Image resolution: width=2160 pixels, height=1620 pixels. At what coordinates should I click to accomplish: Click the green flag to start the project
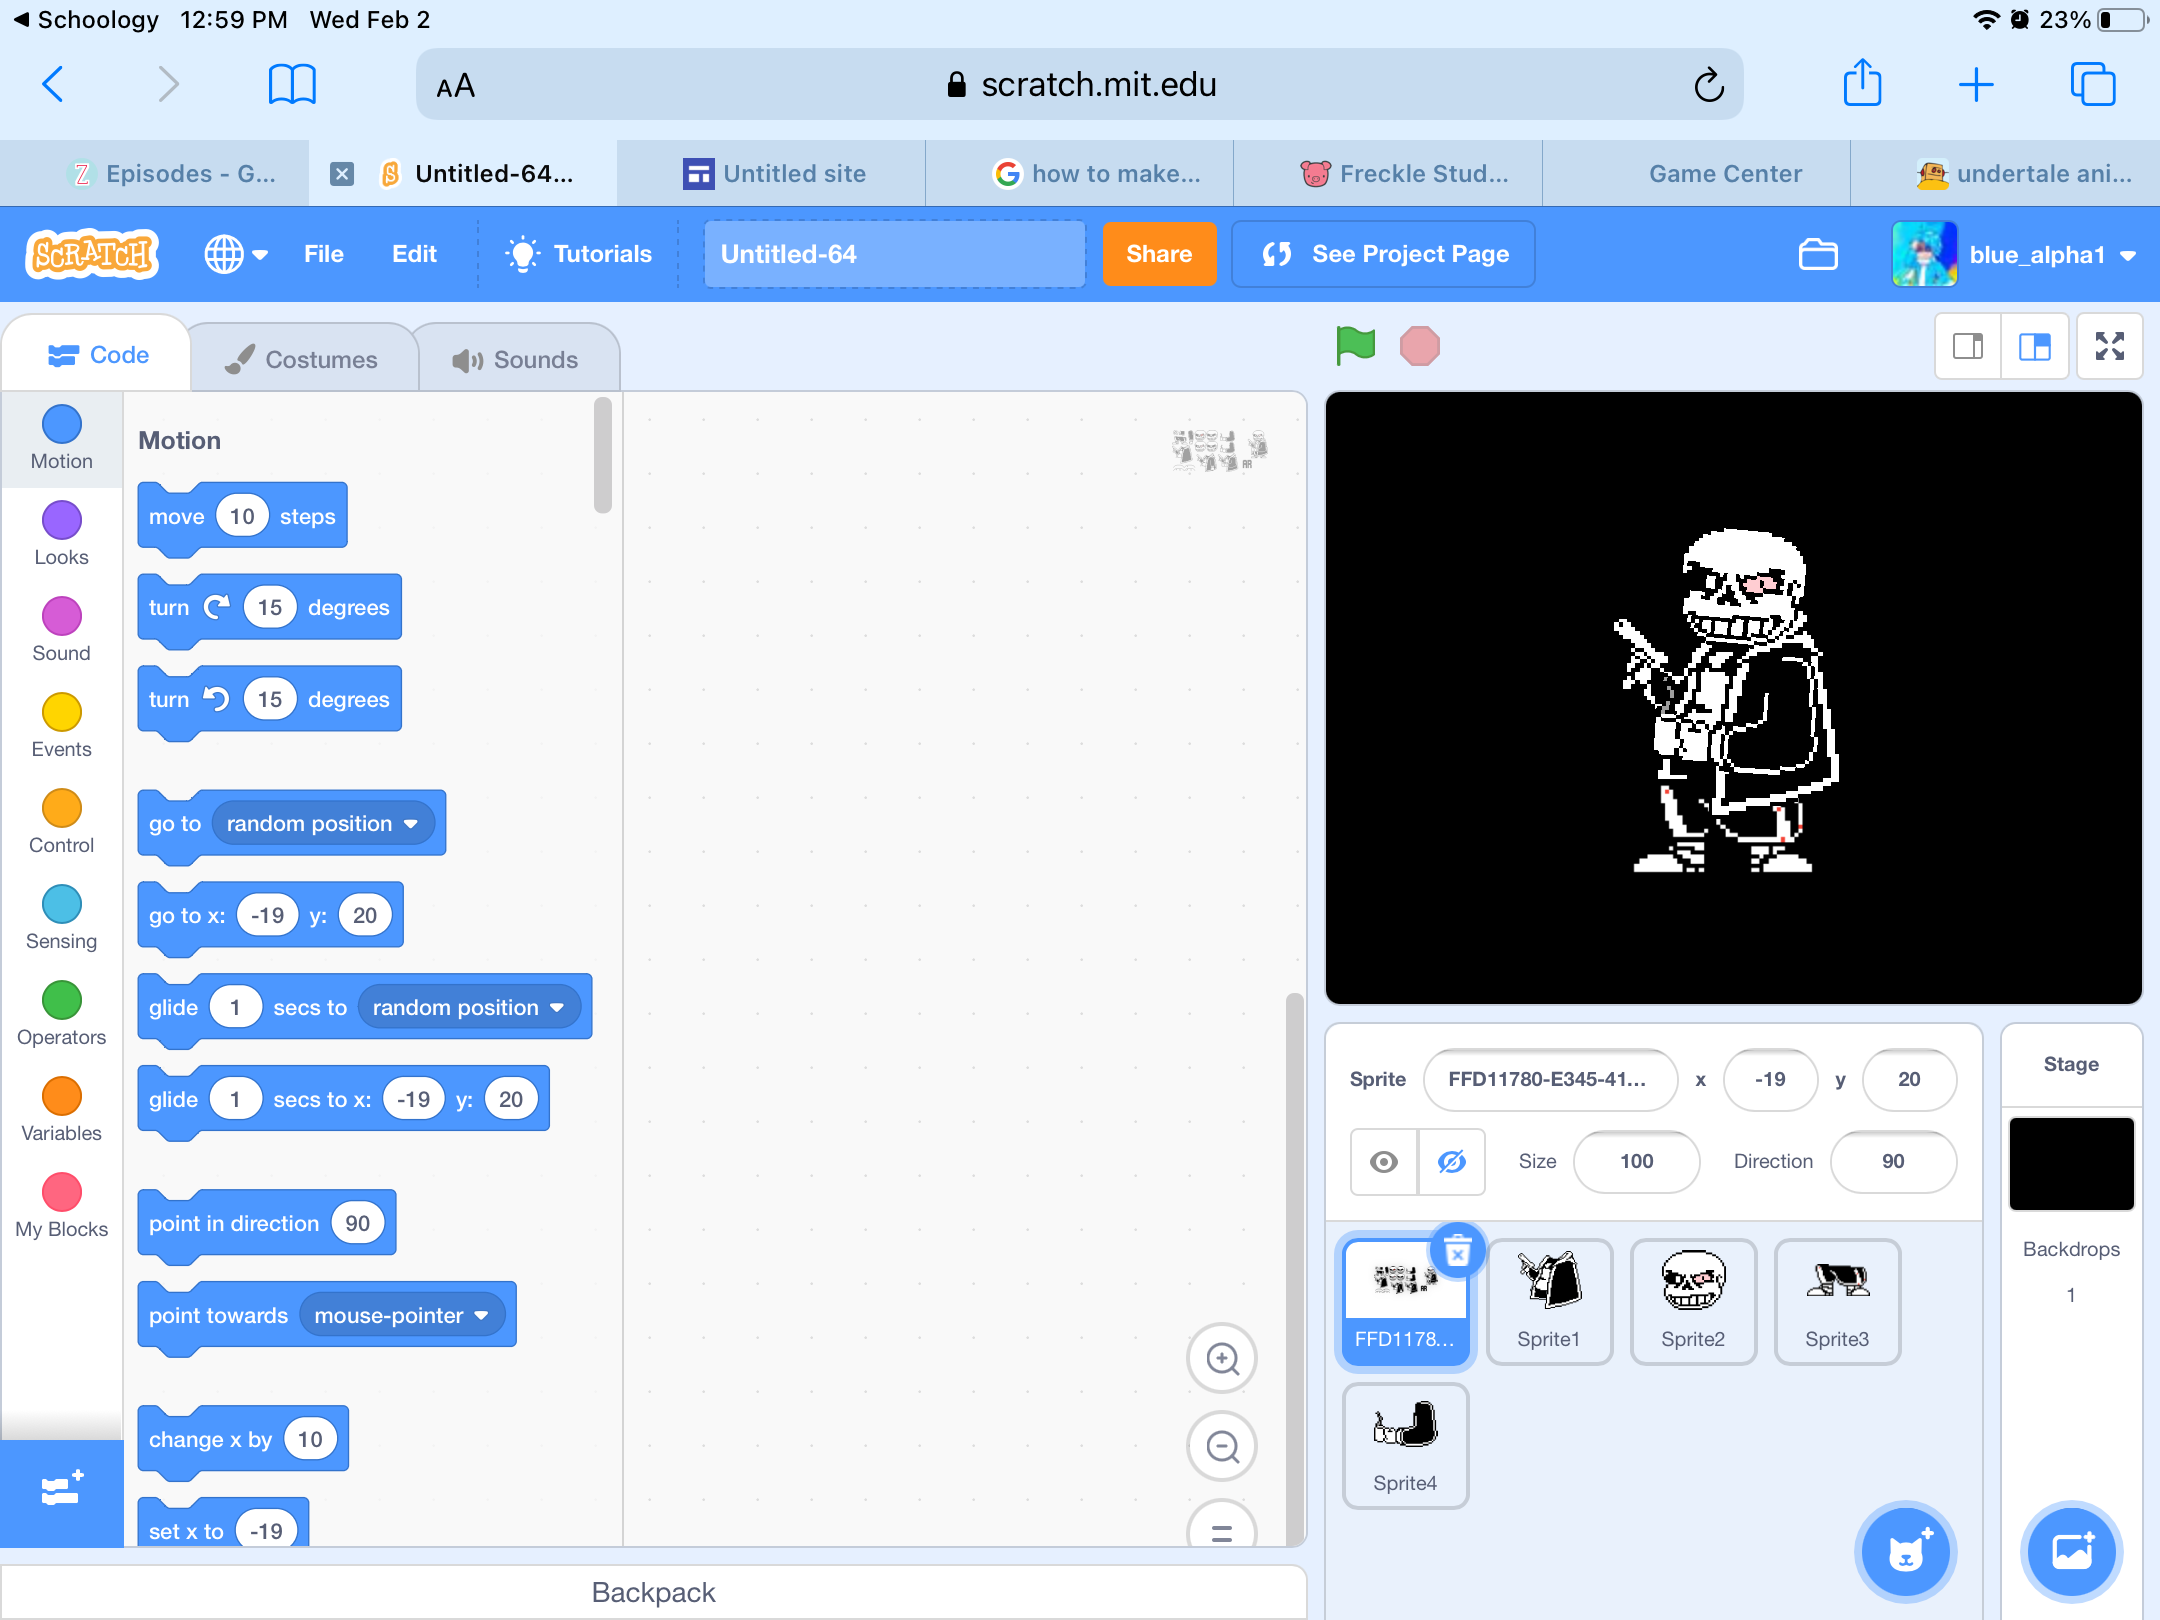pos(1354,345)
